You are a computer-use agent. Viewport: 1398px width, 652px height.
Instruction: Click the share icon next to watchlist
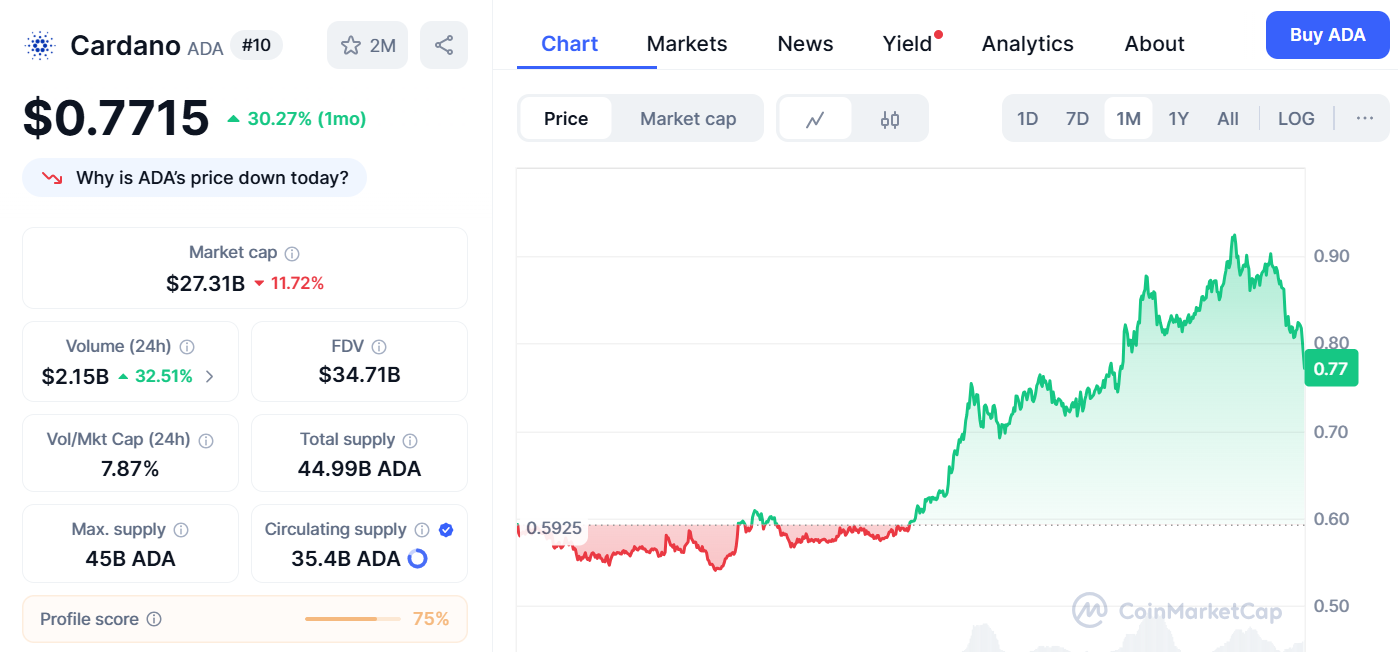[x=444, y=45]
